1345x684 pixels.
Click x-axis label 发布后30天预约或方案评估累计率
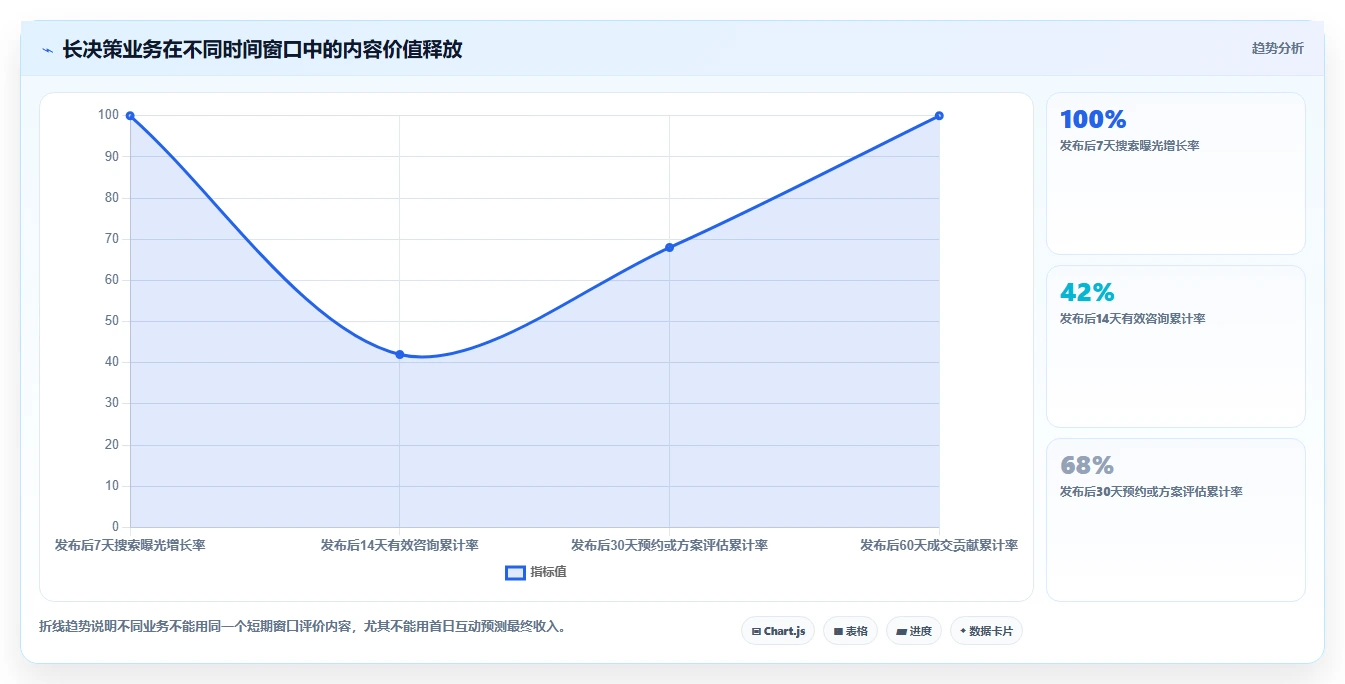(669, 545)
